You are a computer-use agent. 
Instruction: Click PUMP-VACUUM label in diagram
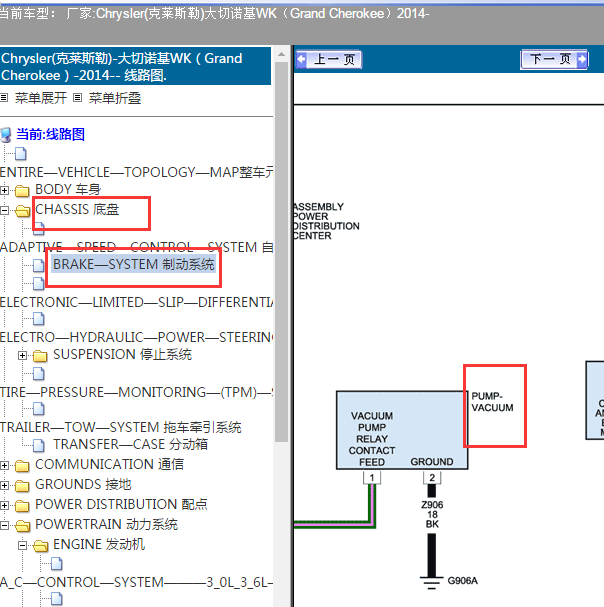coord(492,402)
